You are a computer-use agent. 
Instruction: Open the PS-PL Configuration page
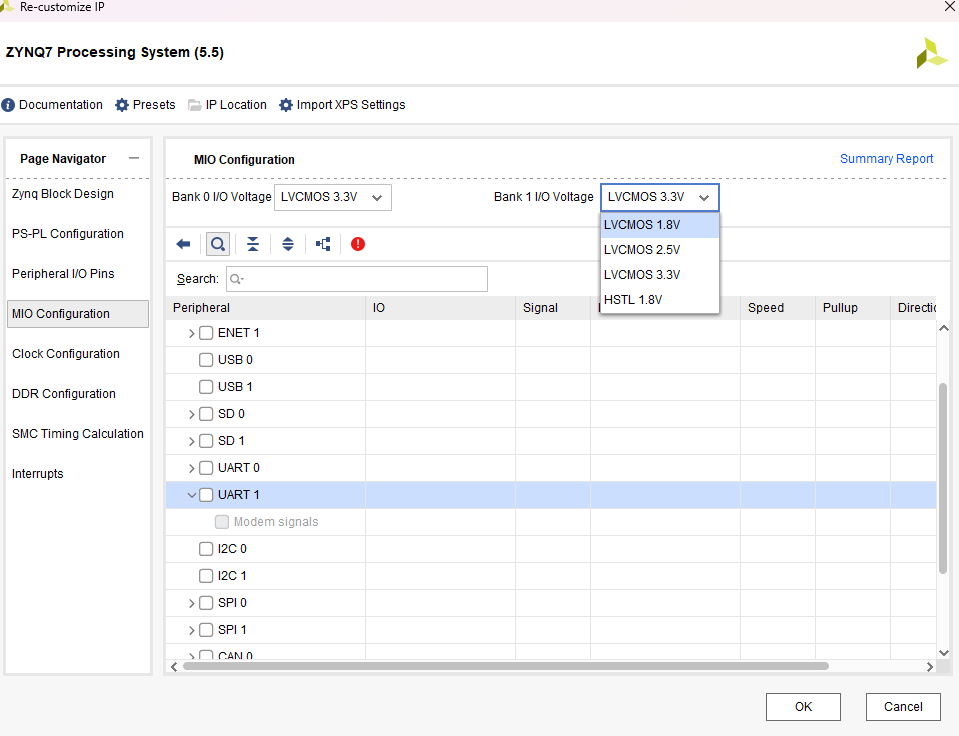tap(68, 234)
